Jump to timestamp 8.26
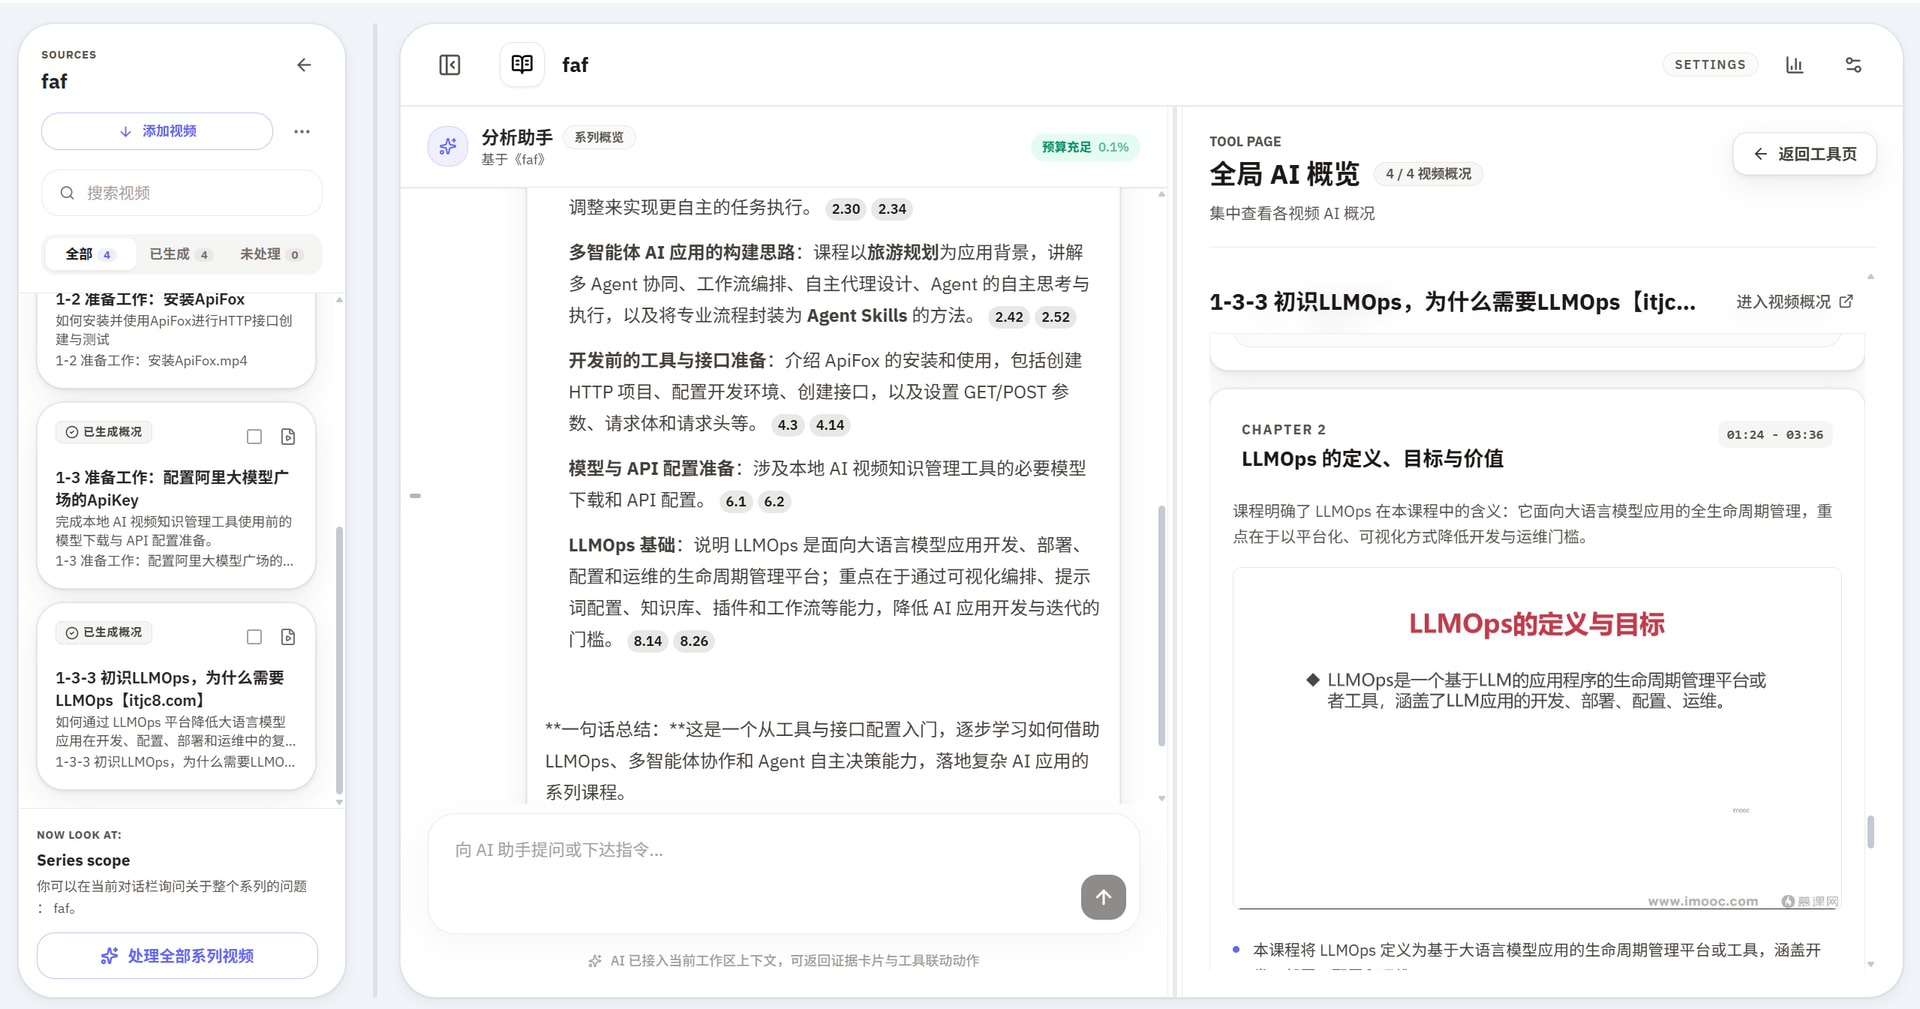Screen dimensions: 1920x1009 [694, 641]
